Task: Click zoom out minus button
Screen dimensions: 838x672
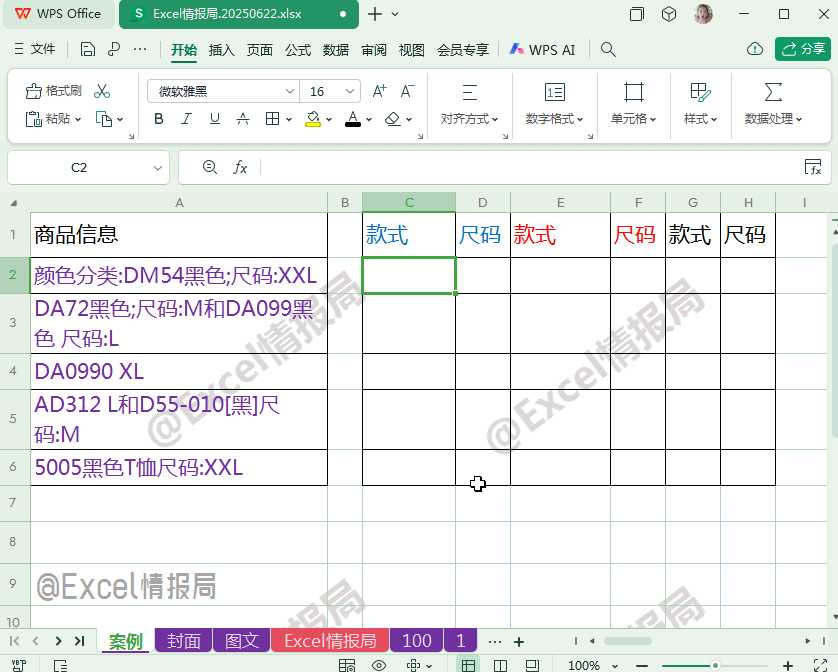Action: point(642,666)
